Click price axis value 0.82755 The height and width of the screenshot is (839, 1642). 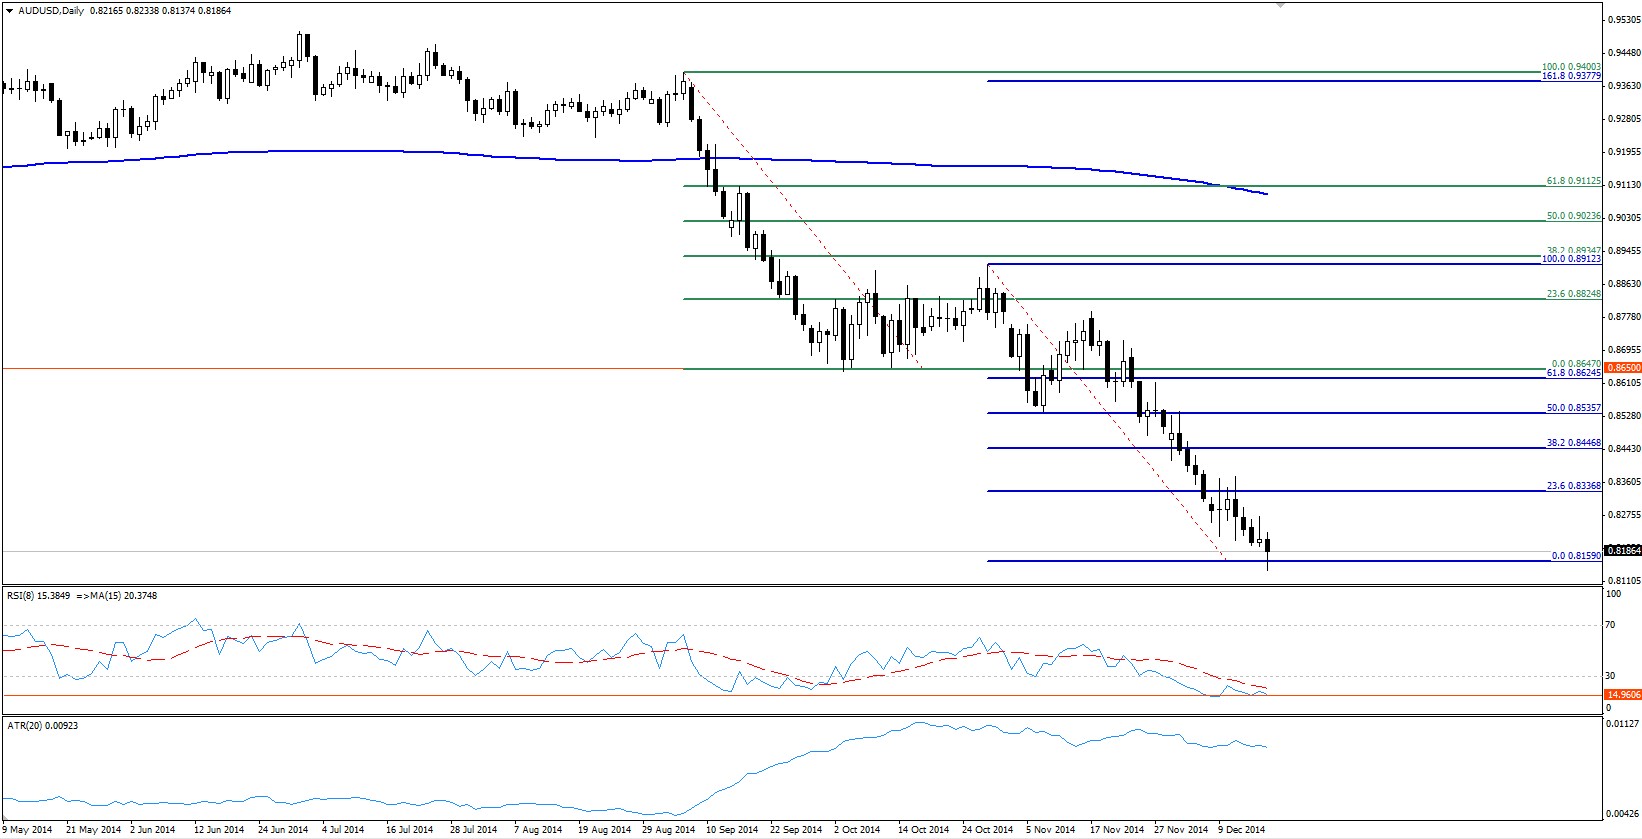[x=1625, y=515]
